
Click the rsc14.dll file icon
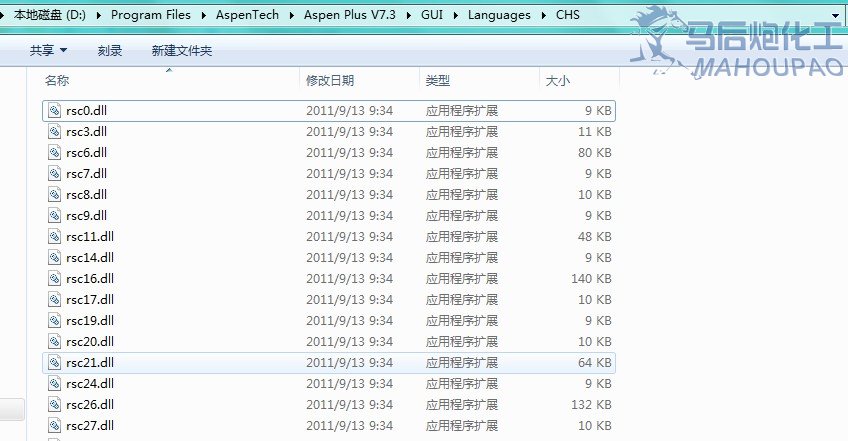(54, 258)
